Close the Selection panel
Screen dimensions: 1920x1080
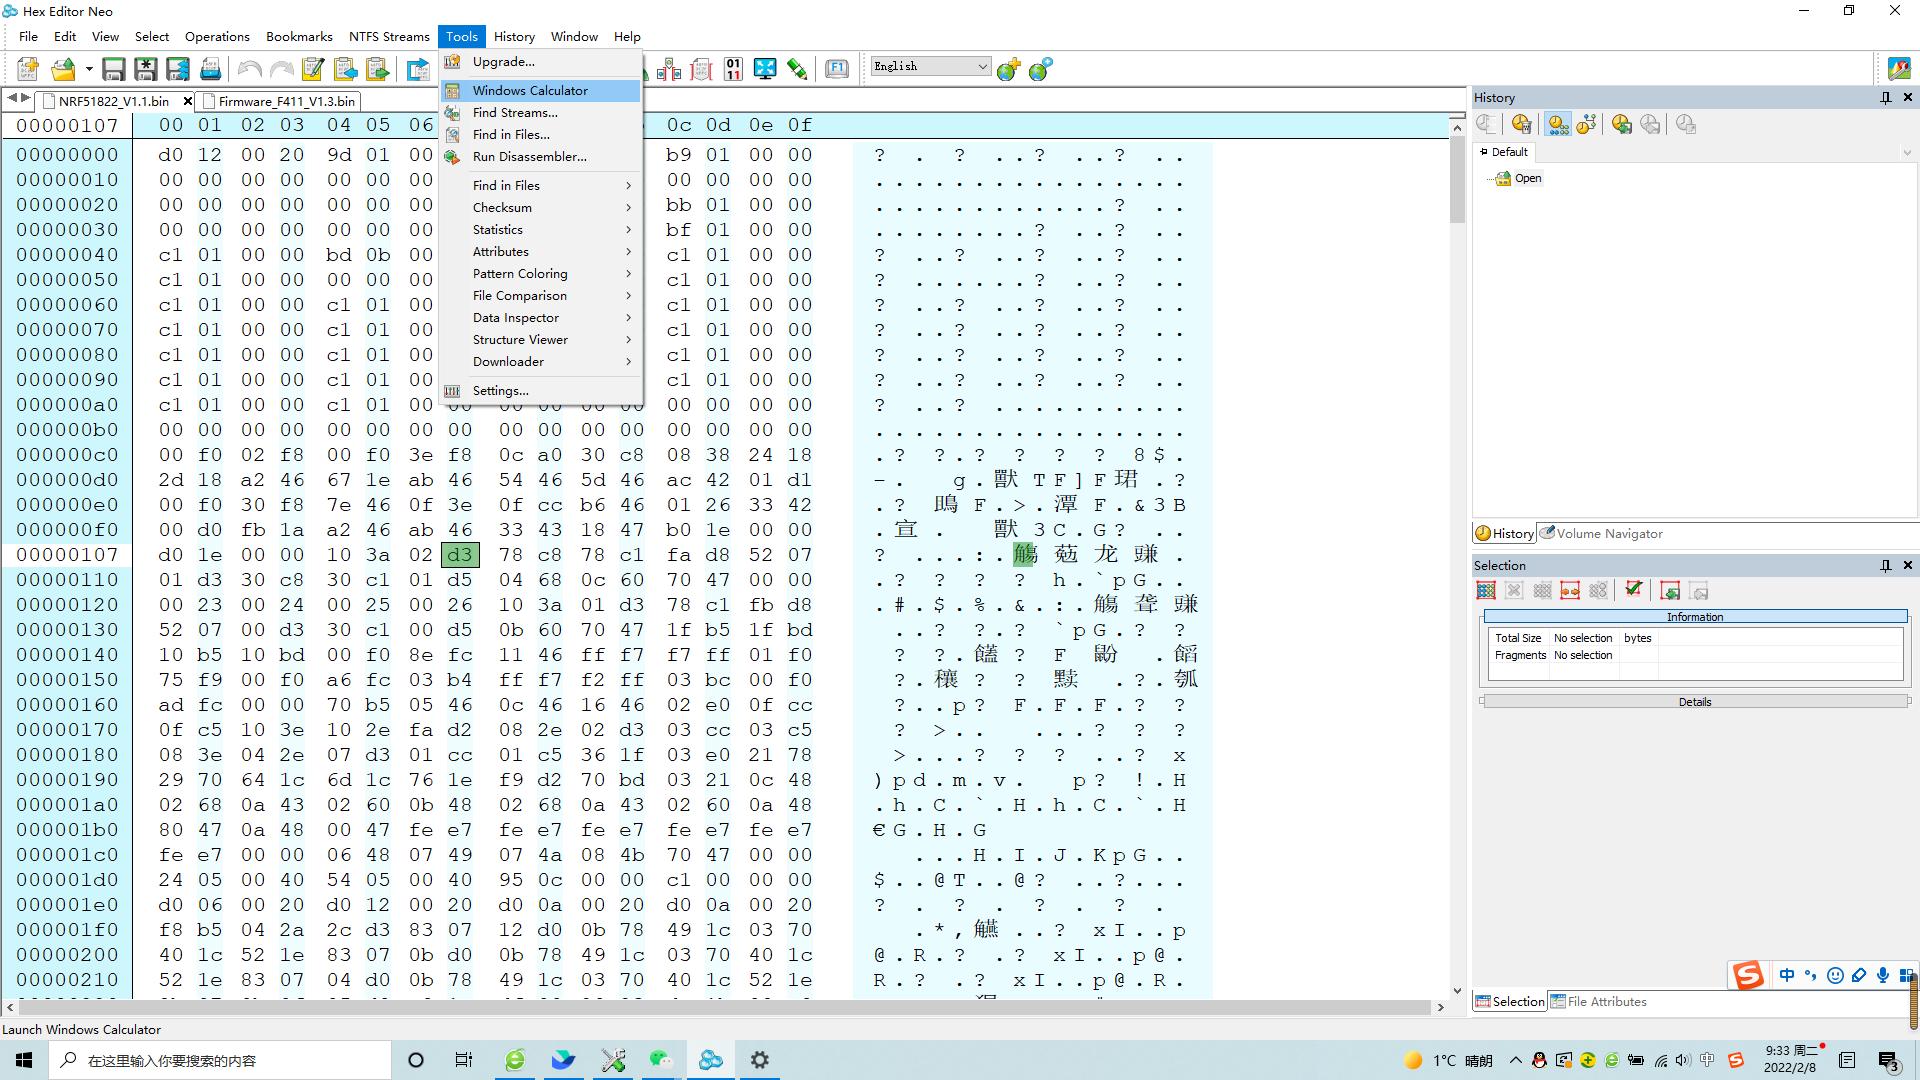click(x=1907, y=565)
